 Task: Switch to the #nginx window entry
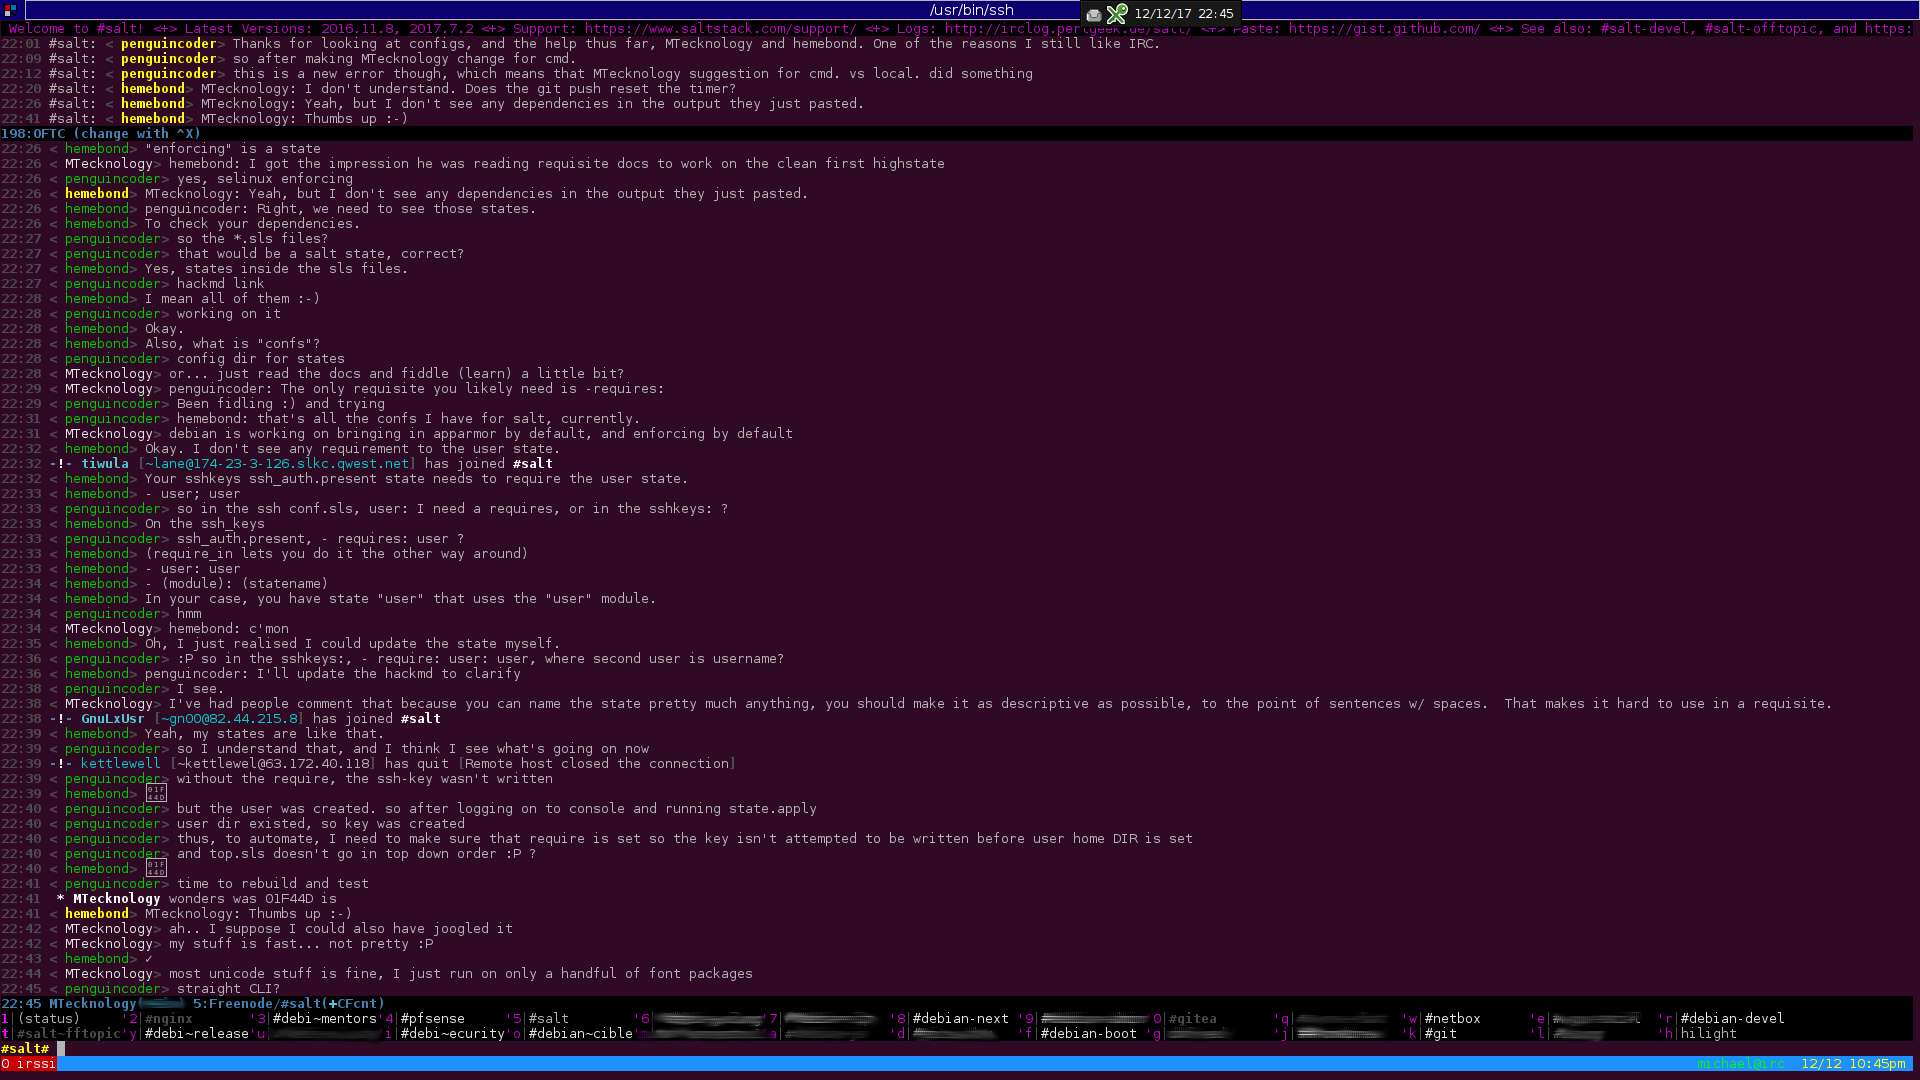[x=169, y=1019]
